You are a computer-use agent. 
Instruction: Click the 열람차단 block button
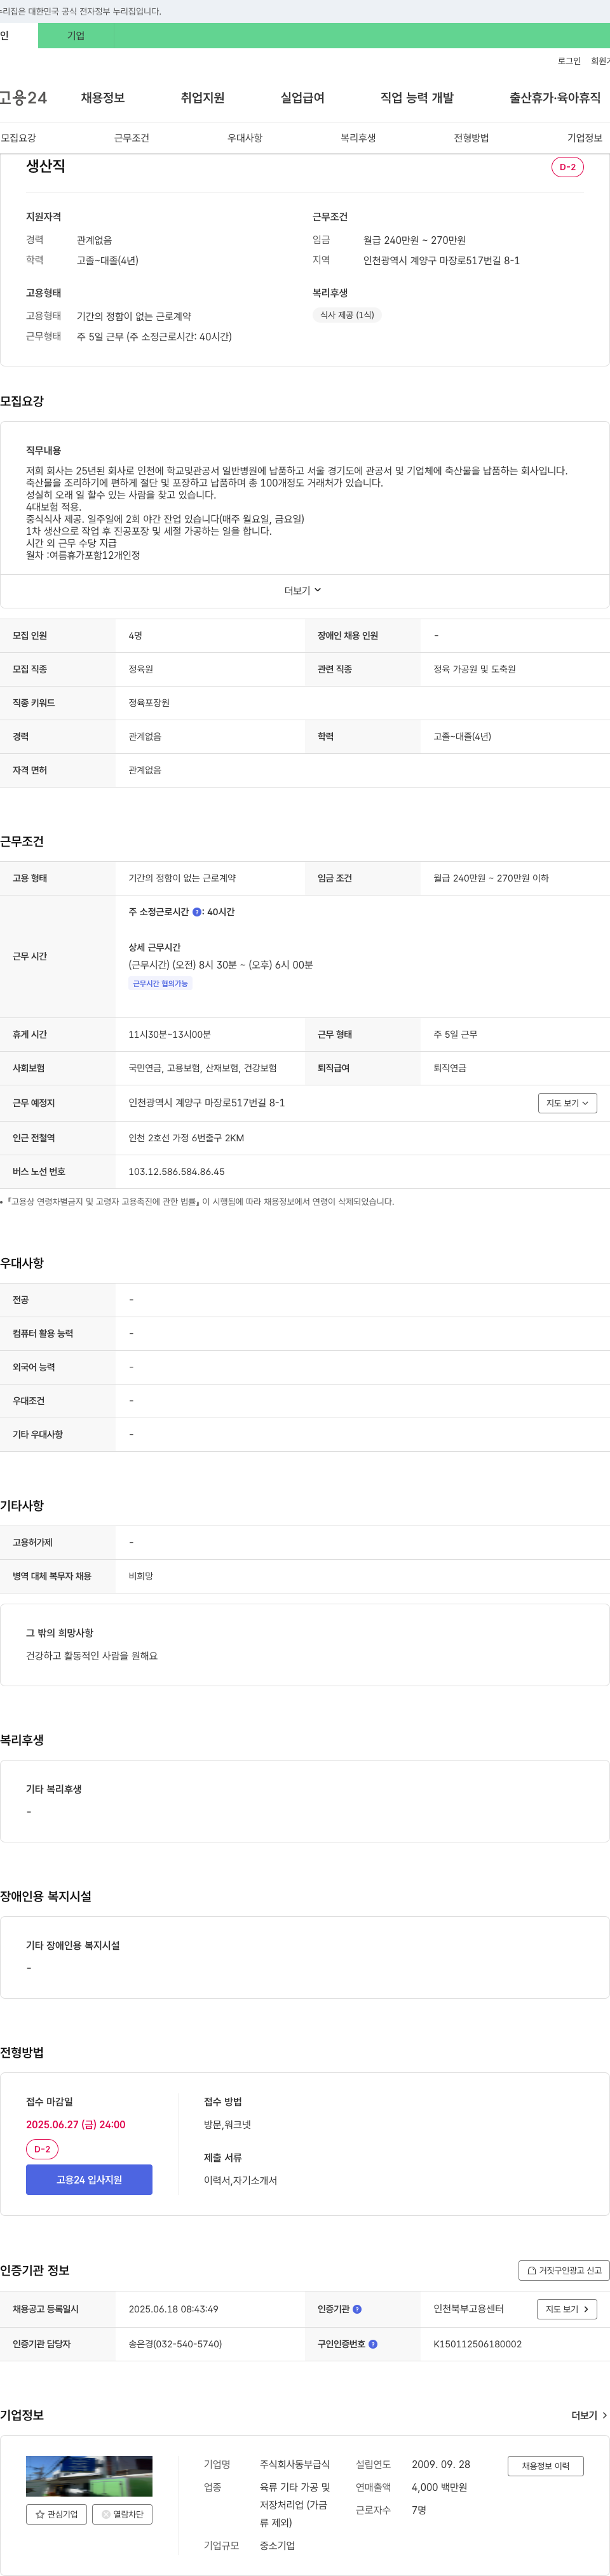coord(122,2514)
